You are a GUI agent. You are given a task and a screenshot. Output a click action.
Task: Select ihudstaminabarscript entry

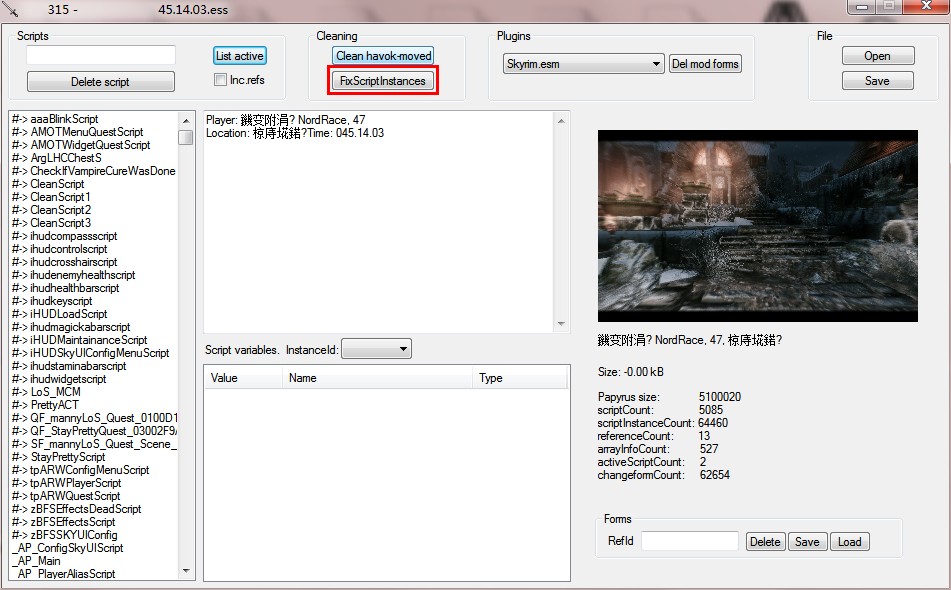[69, 366]
